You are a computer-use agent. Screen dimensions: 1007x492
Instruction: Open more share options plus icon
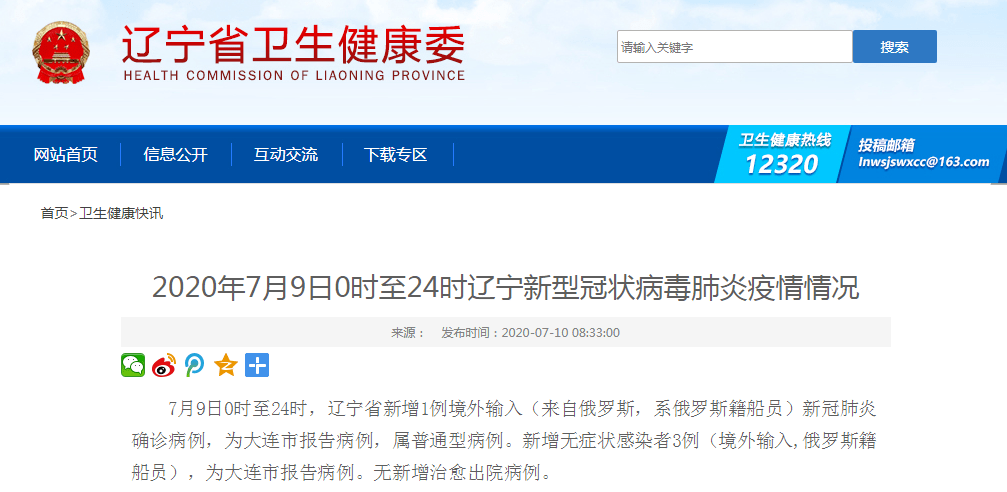tap(257, 365)
